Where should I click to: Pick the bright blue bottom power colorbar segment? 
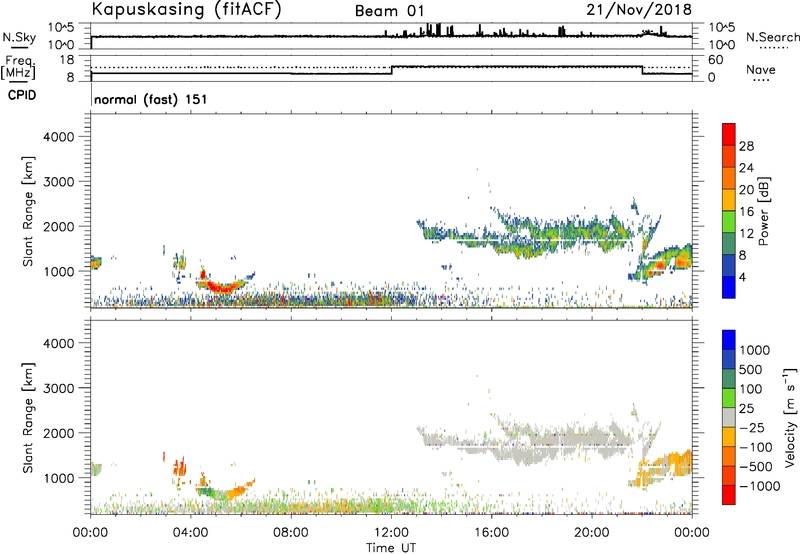point(729,287)
